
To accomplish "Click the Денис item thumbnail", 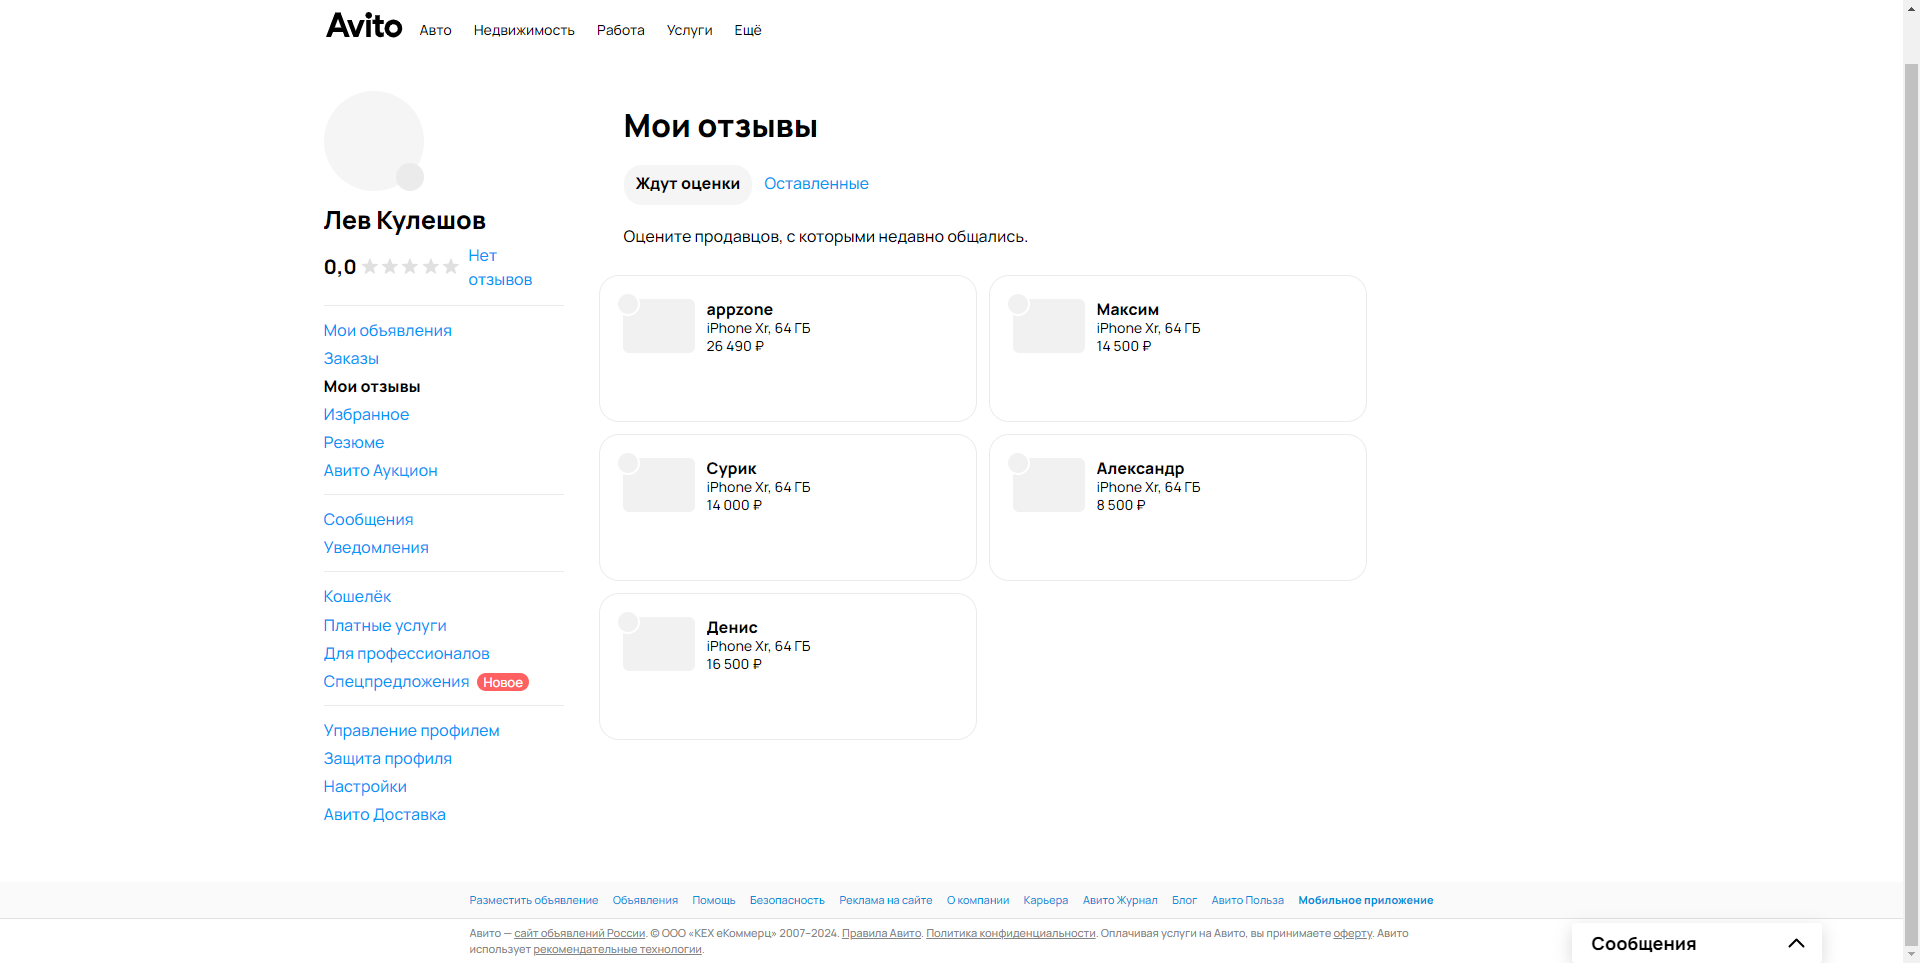I will pyautogui.click(x=659, y=644).
